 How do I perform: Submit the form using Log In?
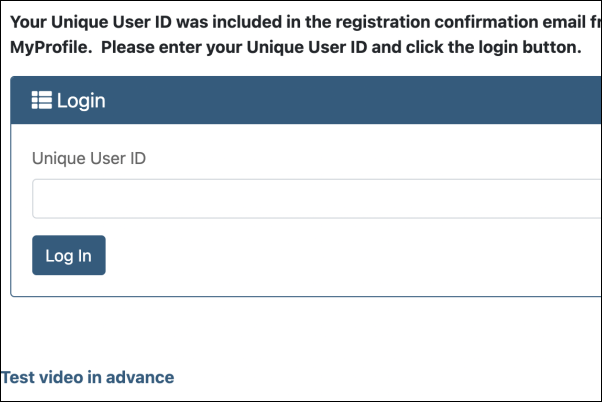click(69, 255)
